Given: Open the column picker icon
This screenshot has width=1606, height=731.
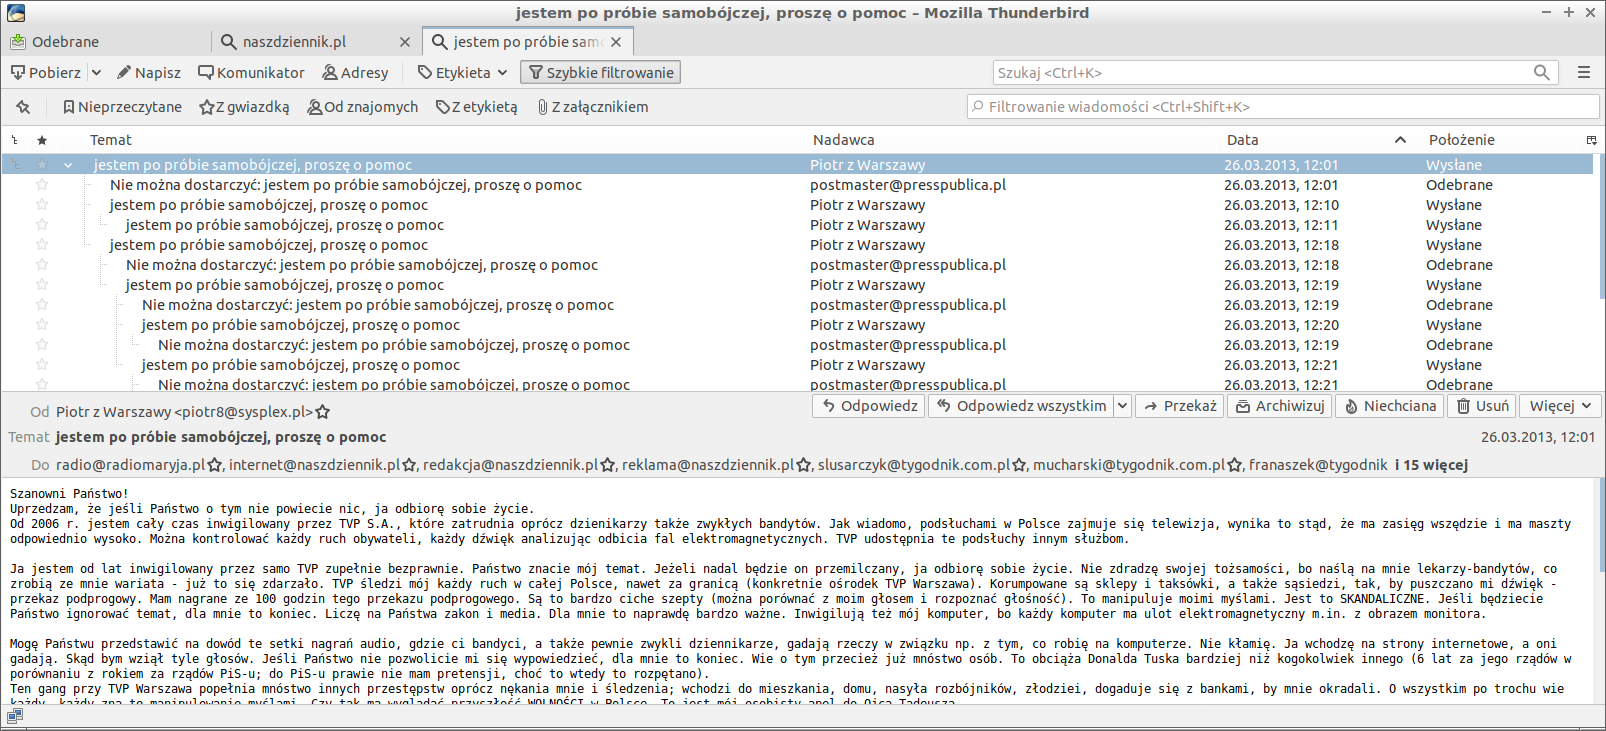Looking at the screenshot, I should [x=1591, y=140].
